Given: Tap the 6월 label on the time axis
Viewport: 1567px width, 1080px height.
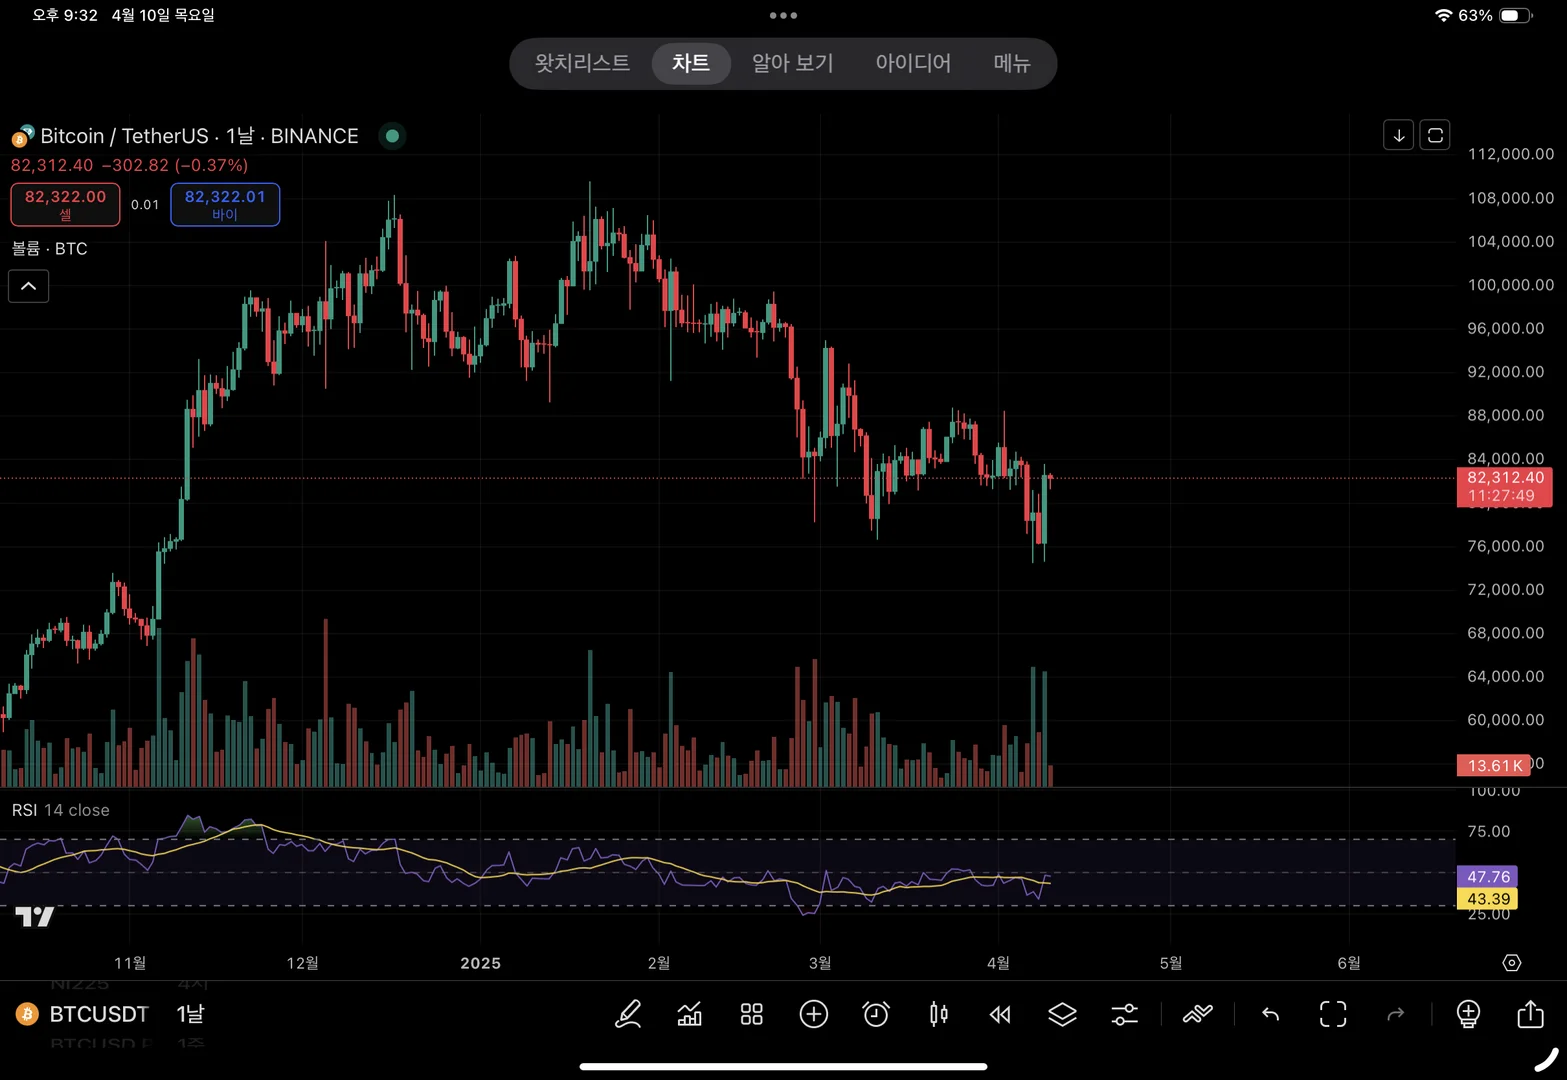Looking at the screenshot, I should click(1349, 963).
